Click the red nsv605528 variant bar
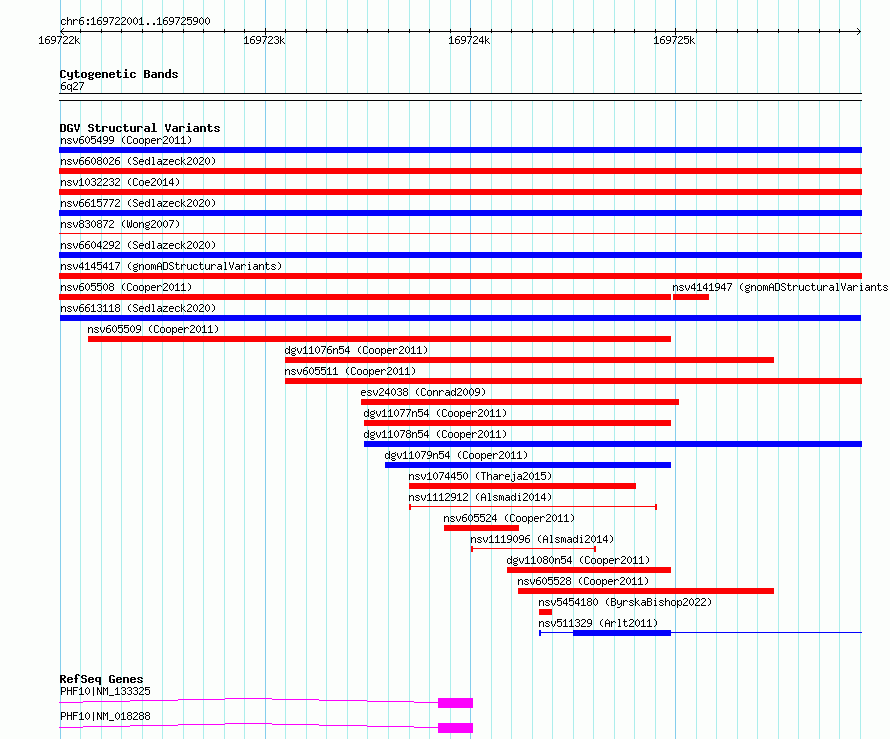Image resolution: width=890 pixels, height=739 pixels. click(646, 591)
